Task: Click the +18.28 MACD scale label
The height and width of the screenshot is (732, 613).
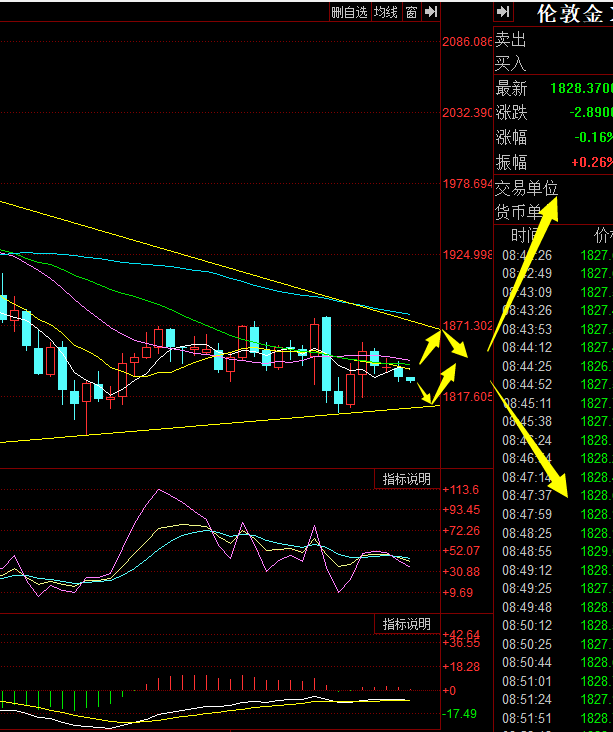Action: click(461, 667)
